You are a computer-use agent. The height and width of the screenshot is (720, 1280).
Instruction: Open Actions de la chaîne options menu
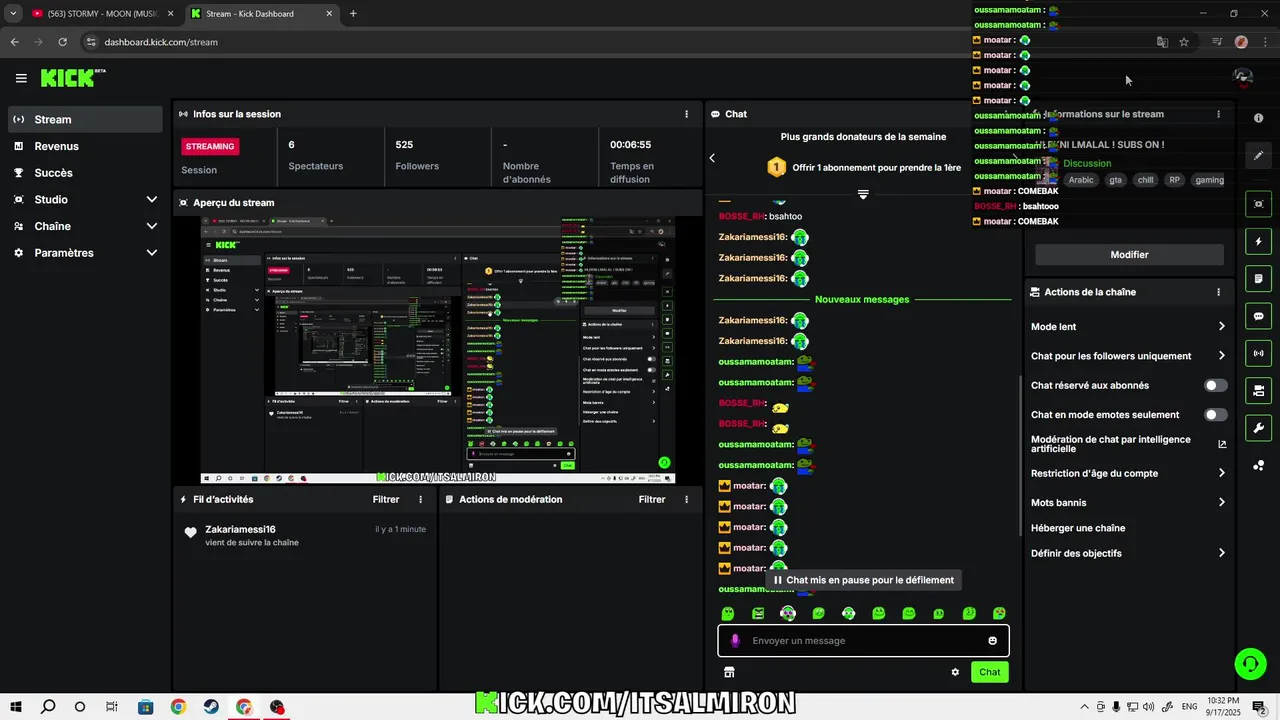pyautogui.click(x=1218, y=292)
